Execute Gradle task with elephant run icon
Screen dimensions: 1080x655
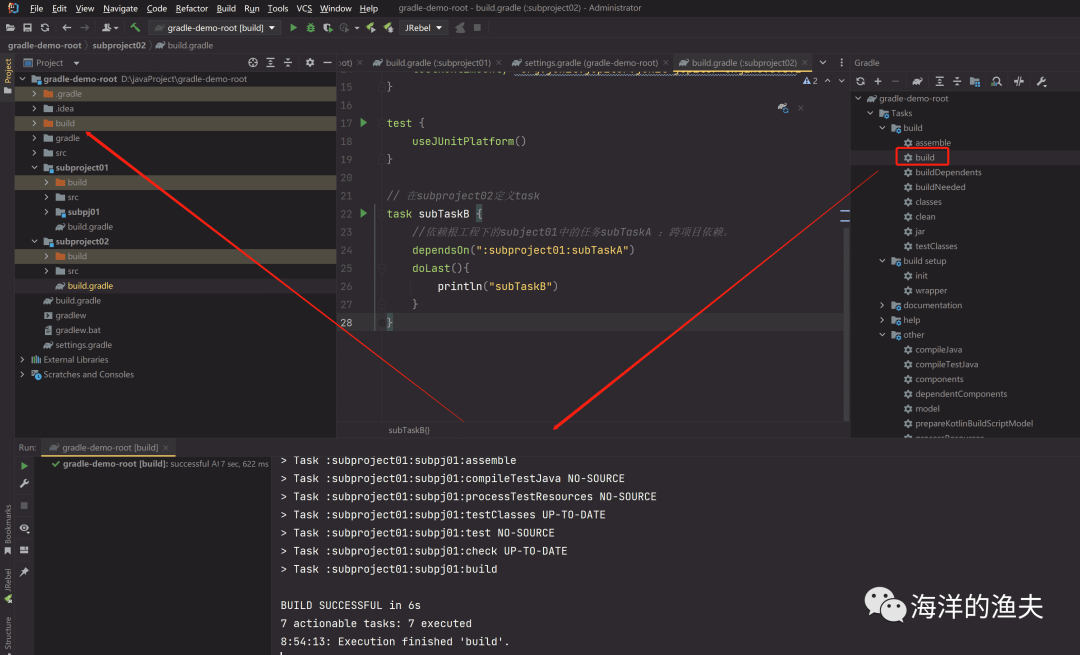919,81
